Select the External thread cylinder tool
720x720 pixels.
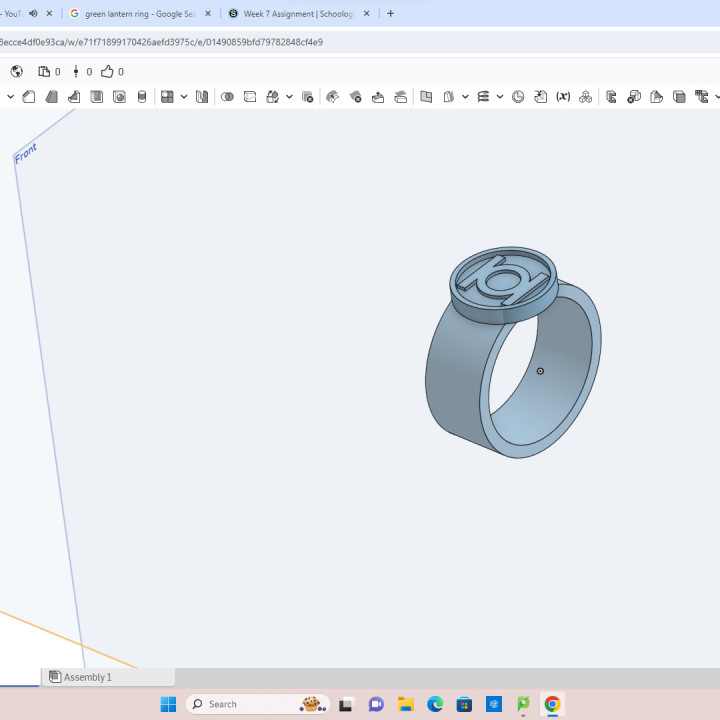142,97
